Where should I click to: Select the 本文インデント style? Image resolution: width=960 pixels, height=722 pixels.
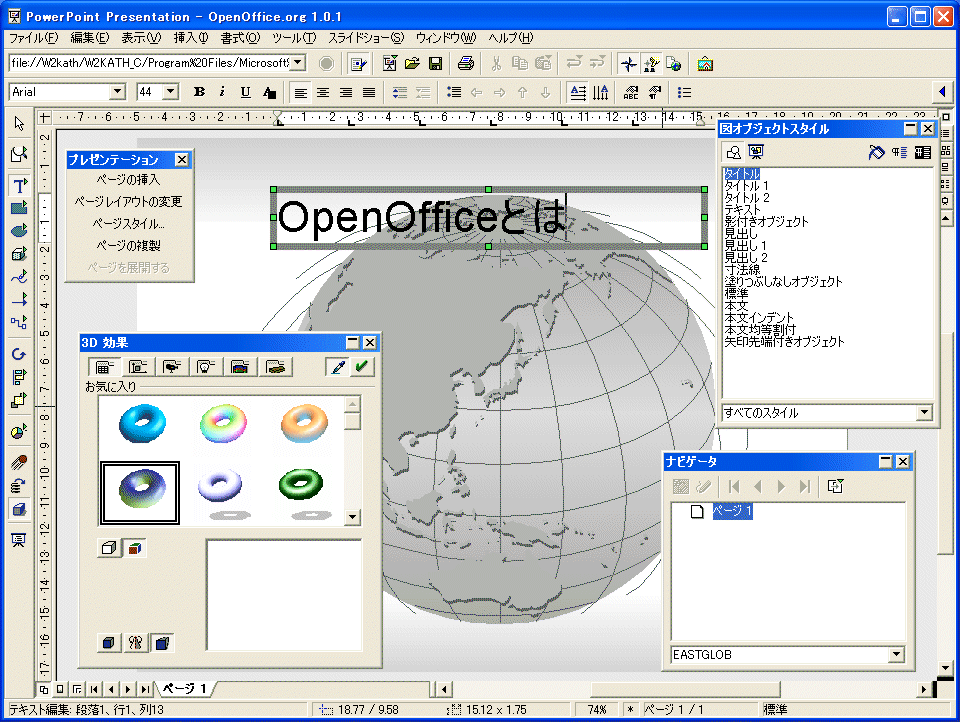point(759,317)
